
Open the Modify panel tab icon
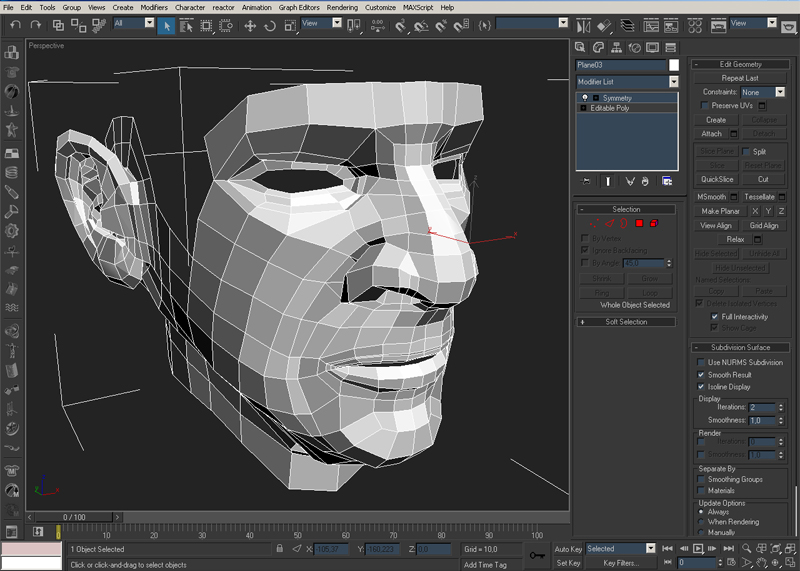pos(598,47)
